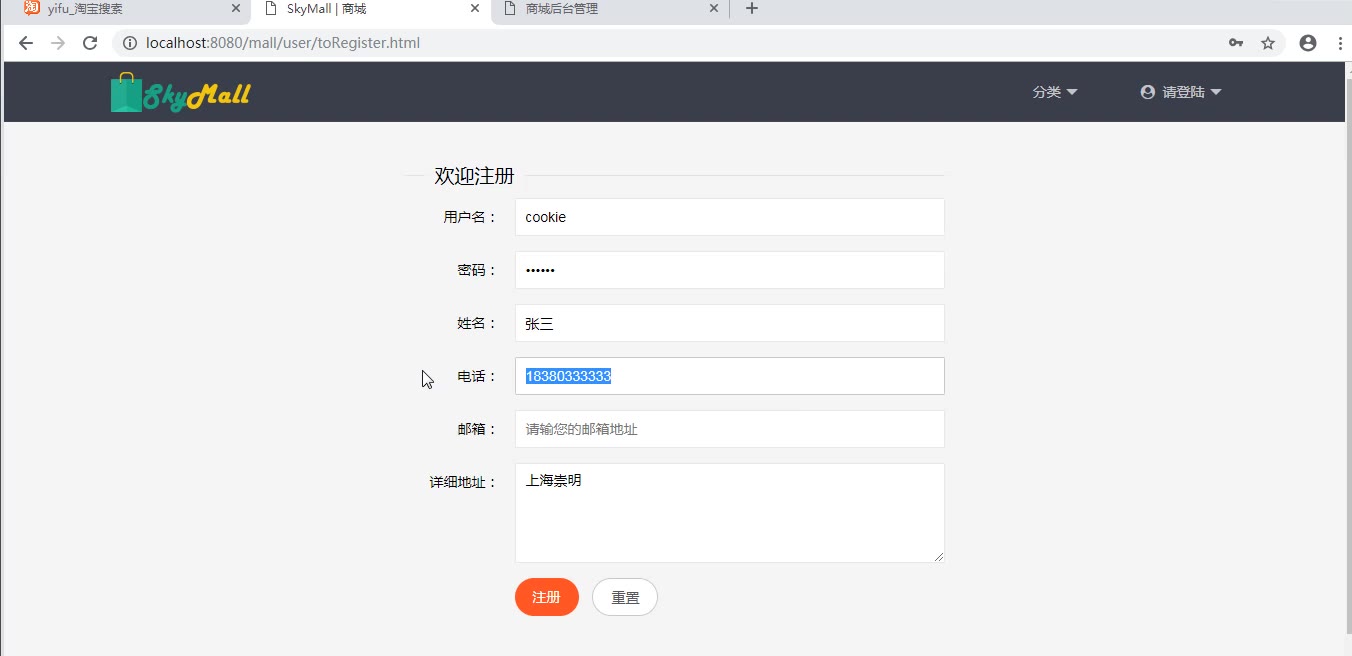
Task: Click the SkyMall logo
Action: click(x=181, y=93)
